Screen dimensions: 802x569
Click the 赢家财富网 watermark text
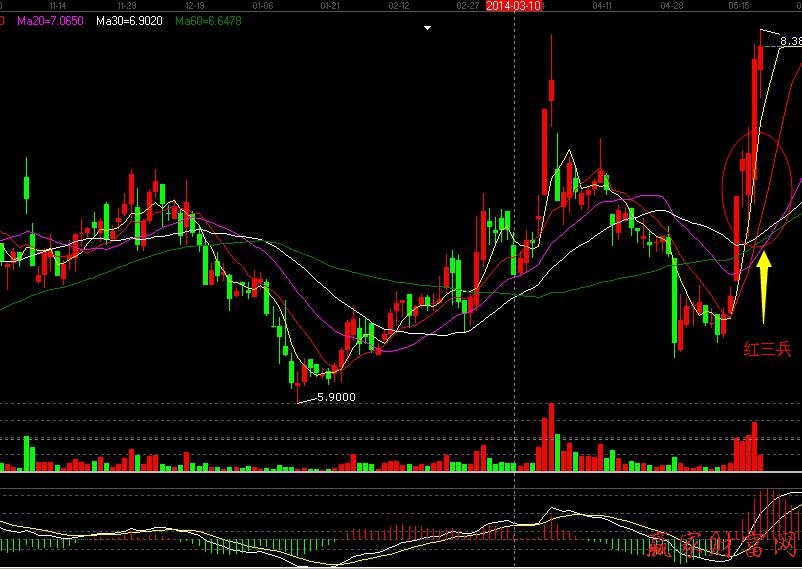(x=722, y=546)
